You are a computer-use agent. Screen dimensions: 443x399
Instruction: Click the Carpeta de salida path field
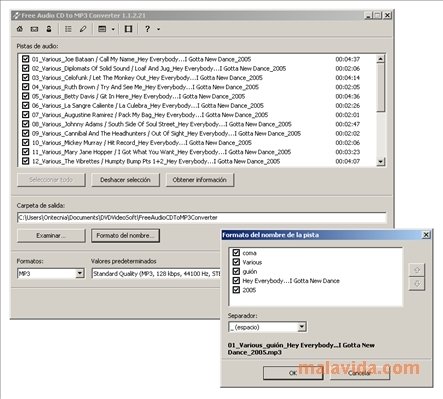click(x=202, y=218)
